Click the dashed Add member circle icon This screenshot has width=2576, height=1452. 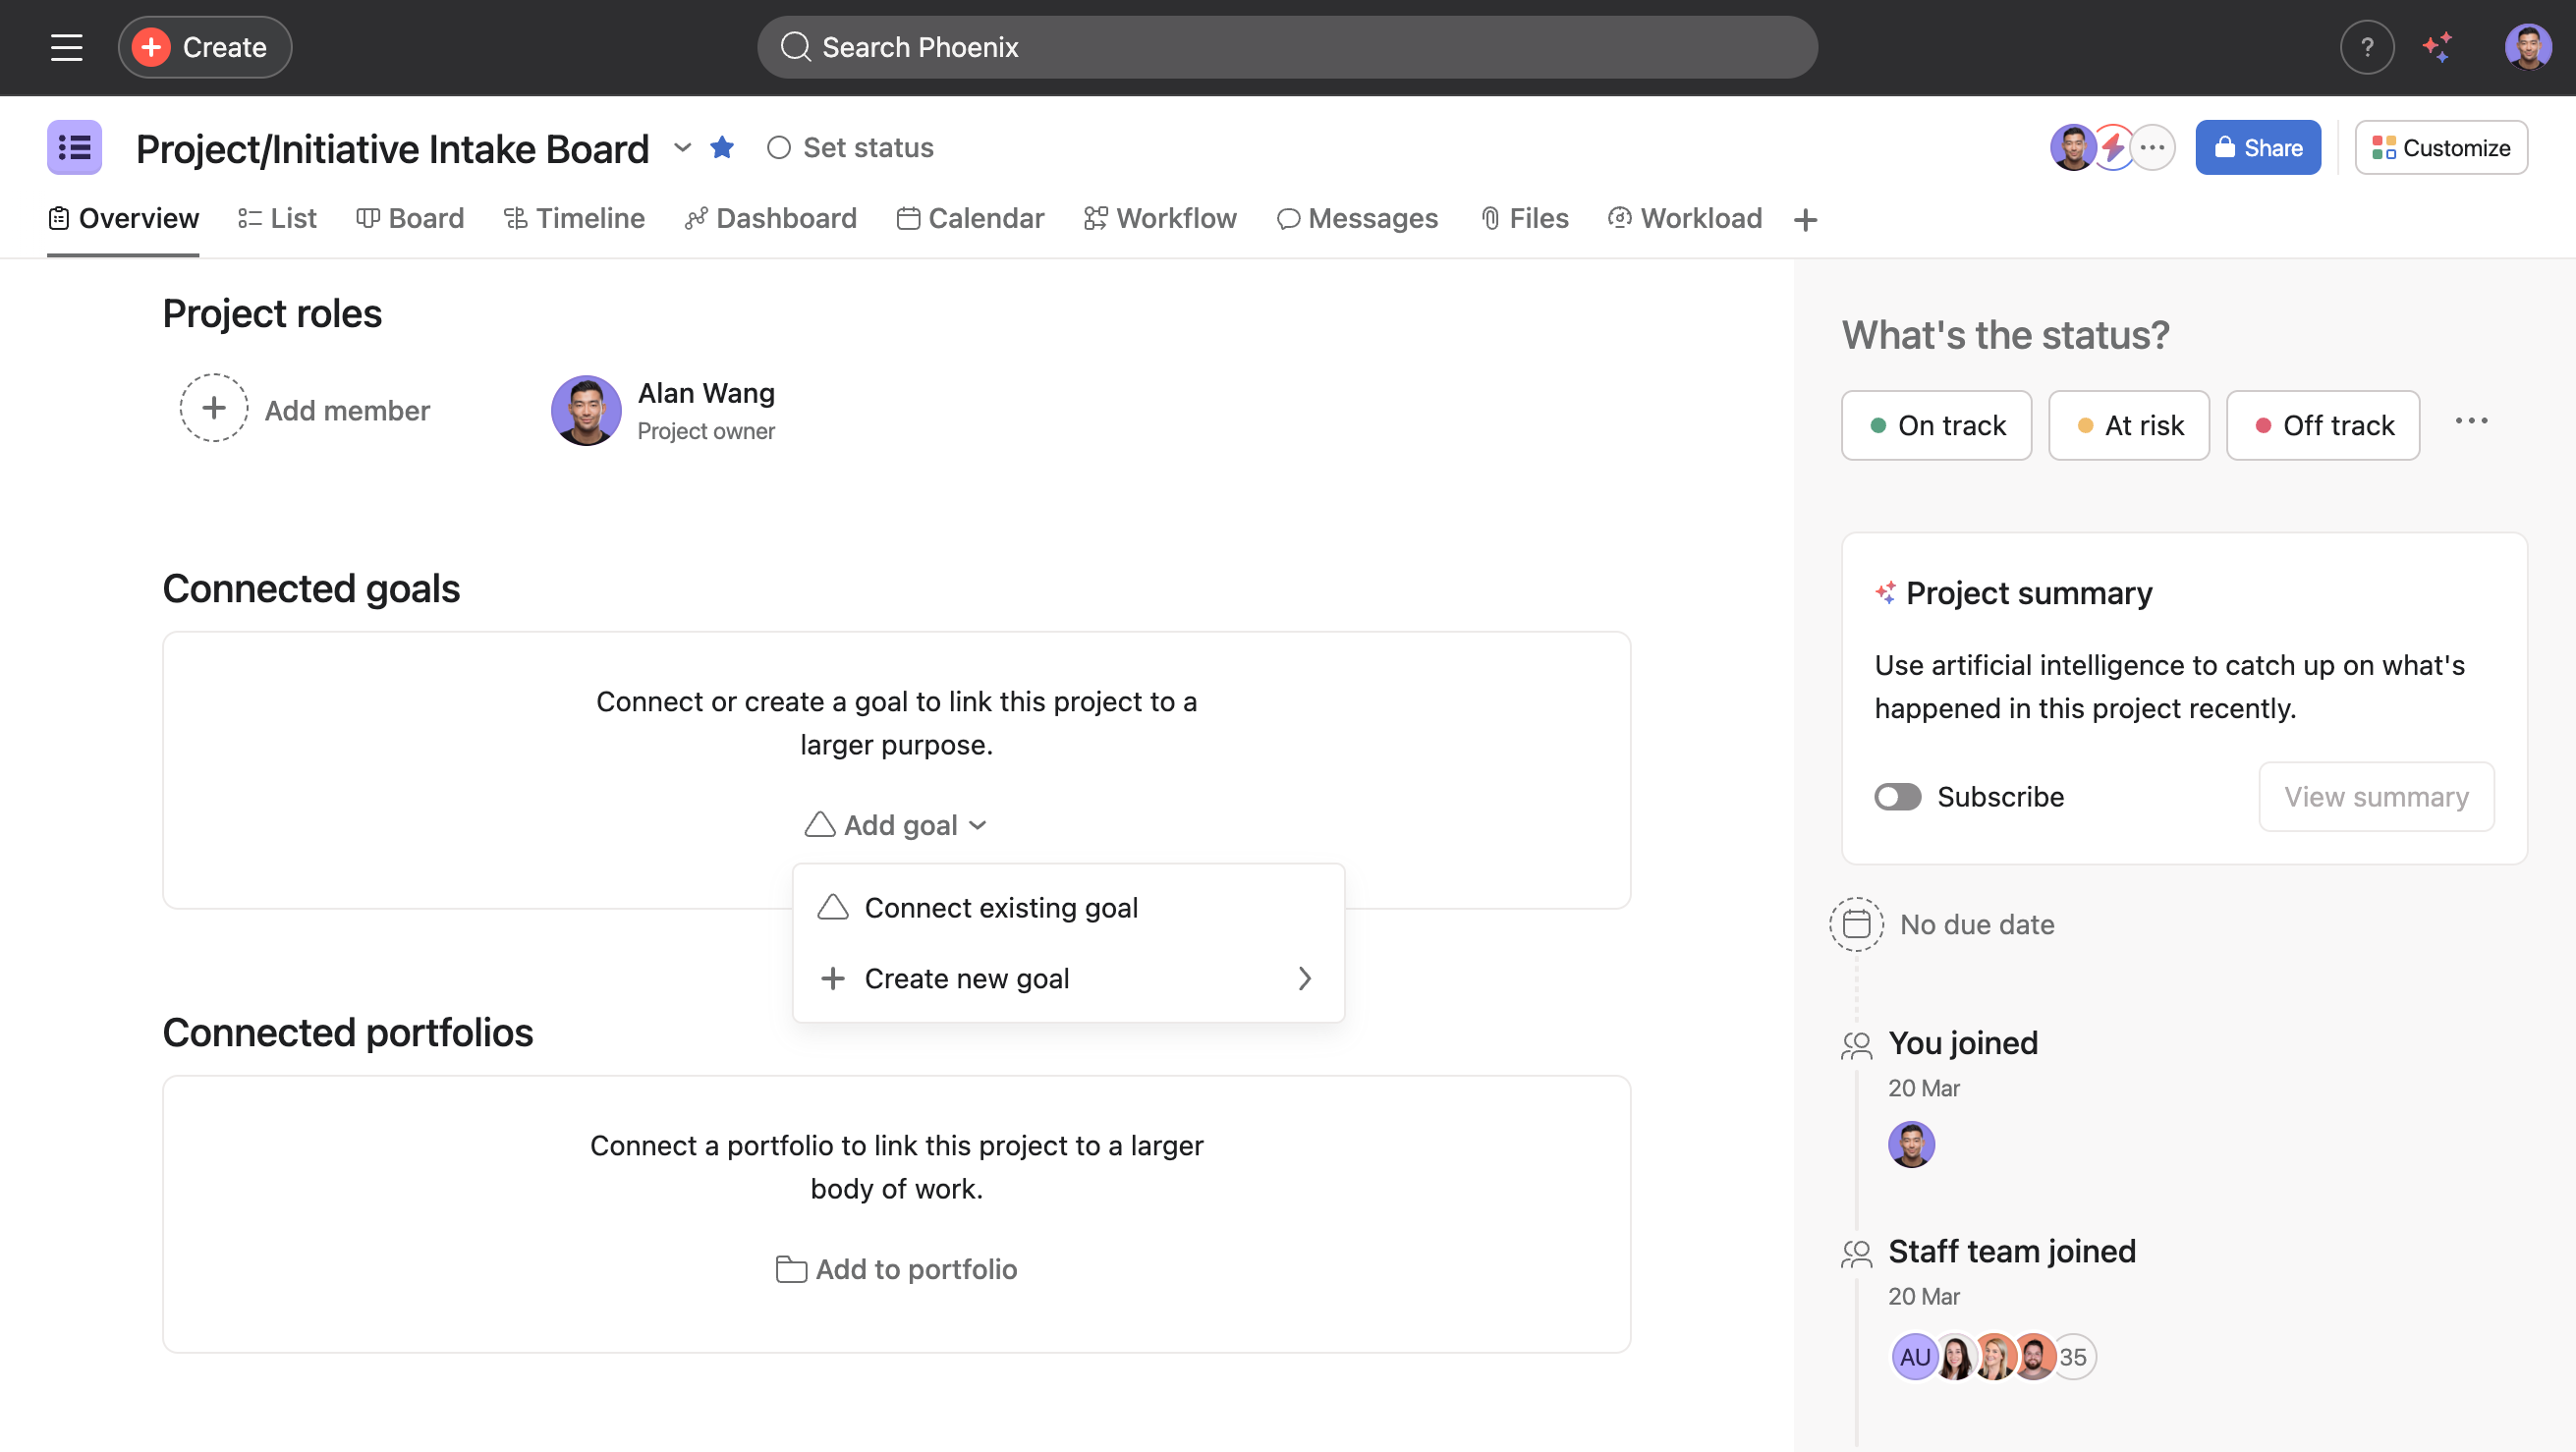click(x=213, y=409)
